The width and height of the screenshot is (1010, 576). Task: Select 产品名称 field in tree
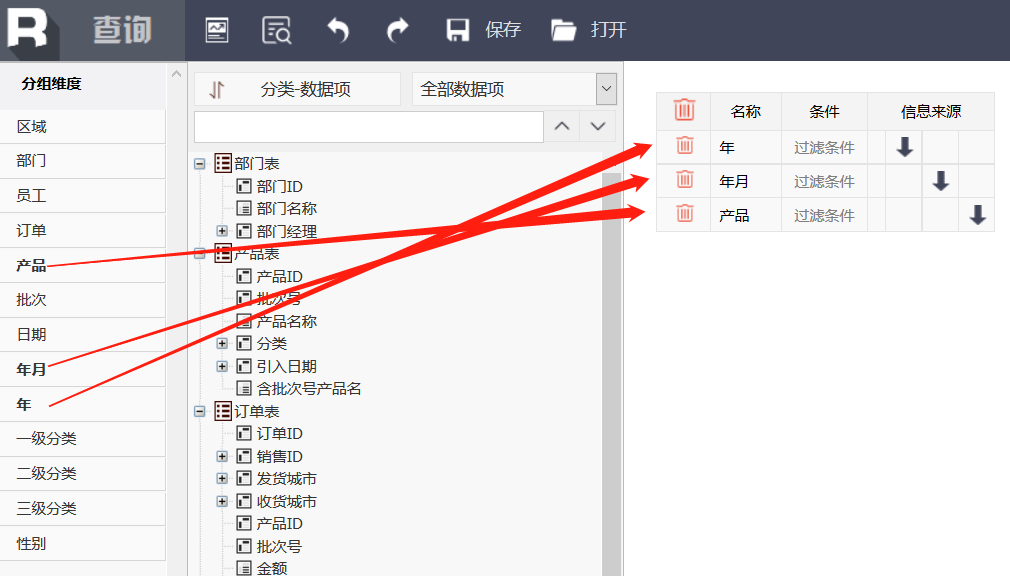(287, 322)
